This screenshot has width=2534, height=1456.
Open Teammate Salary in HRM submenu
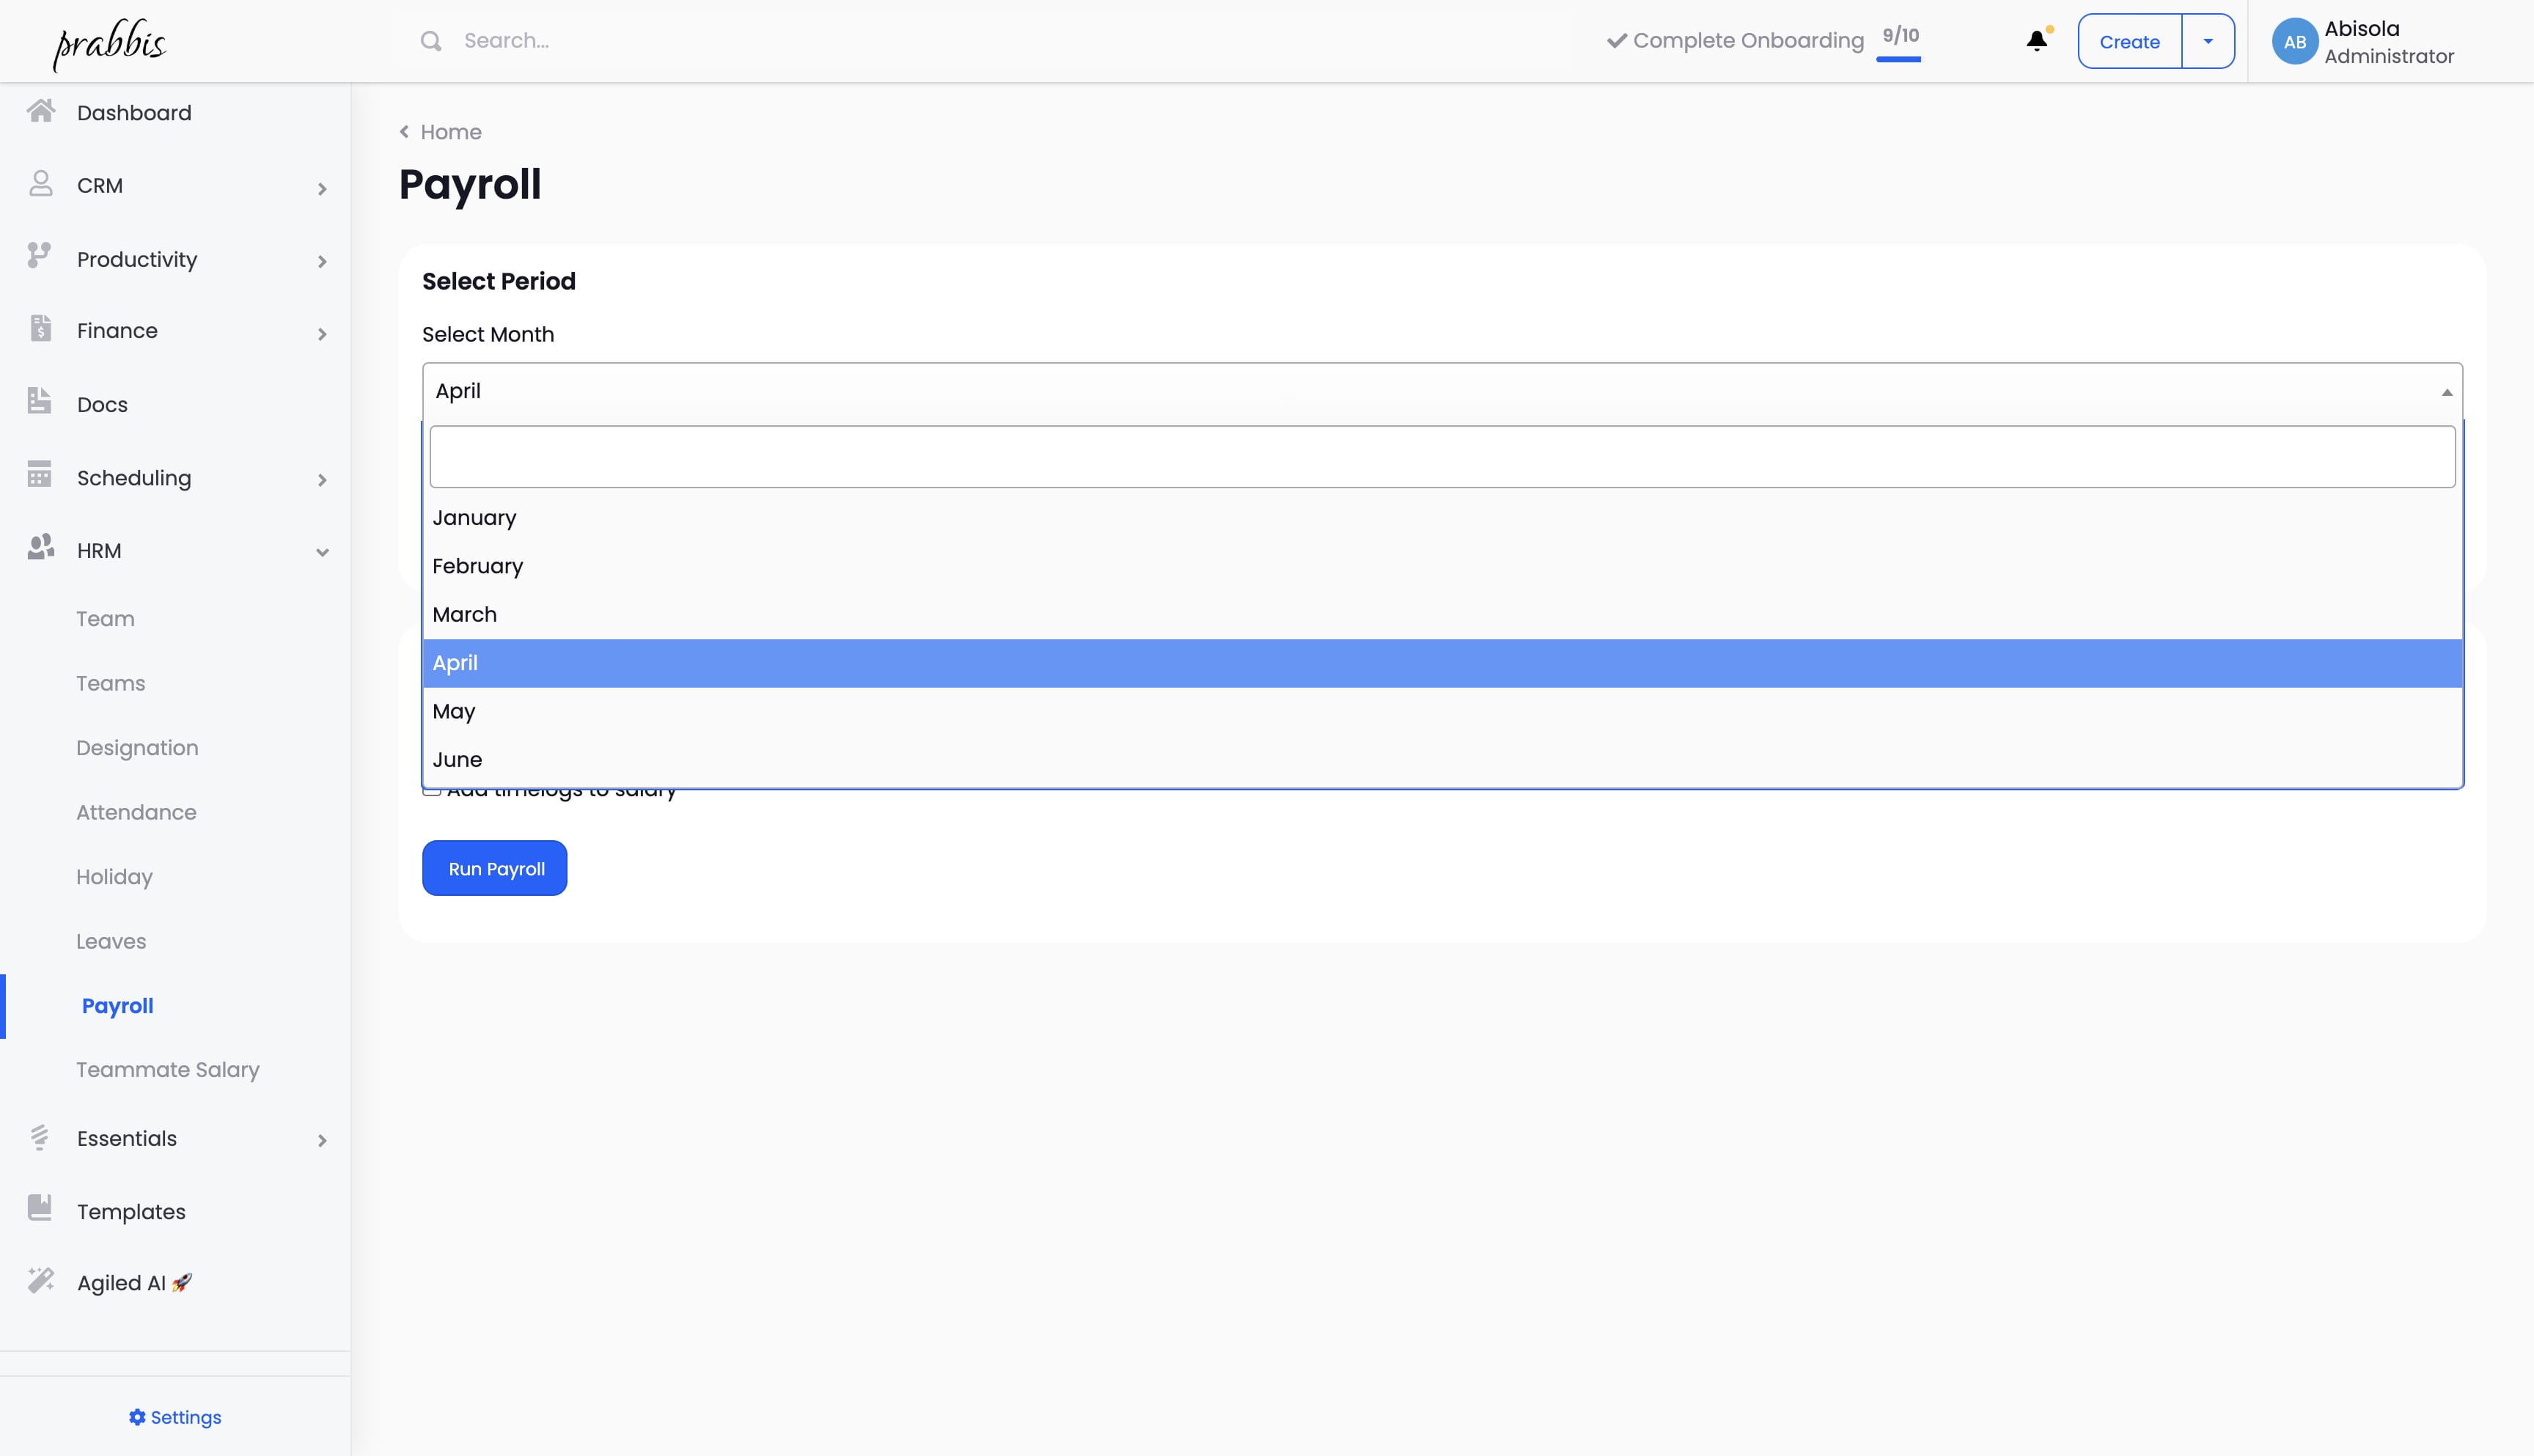(168, 1070)
